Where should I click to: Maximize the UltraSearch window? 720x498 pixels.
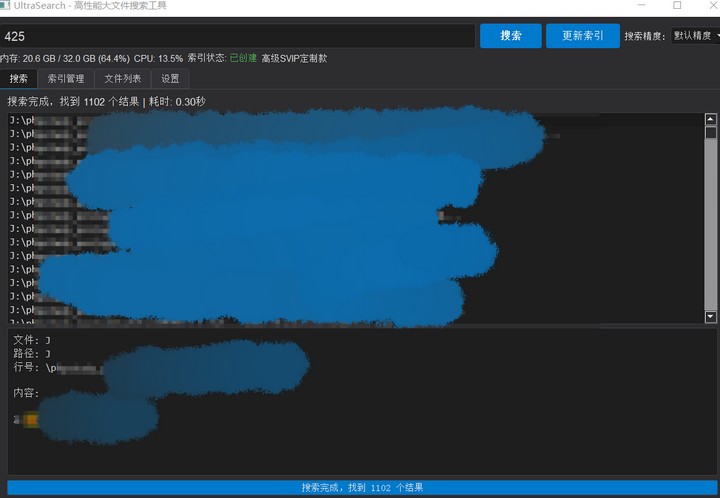coord(677,6)
